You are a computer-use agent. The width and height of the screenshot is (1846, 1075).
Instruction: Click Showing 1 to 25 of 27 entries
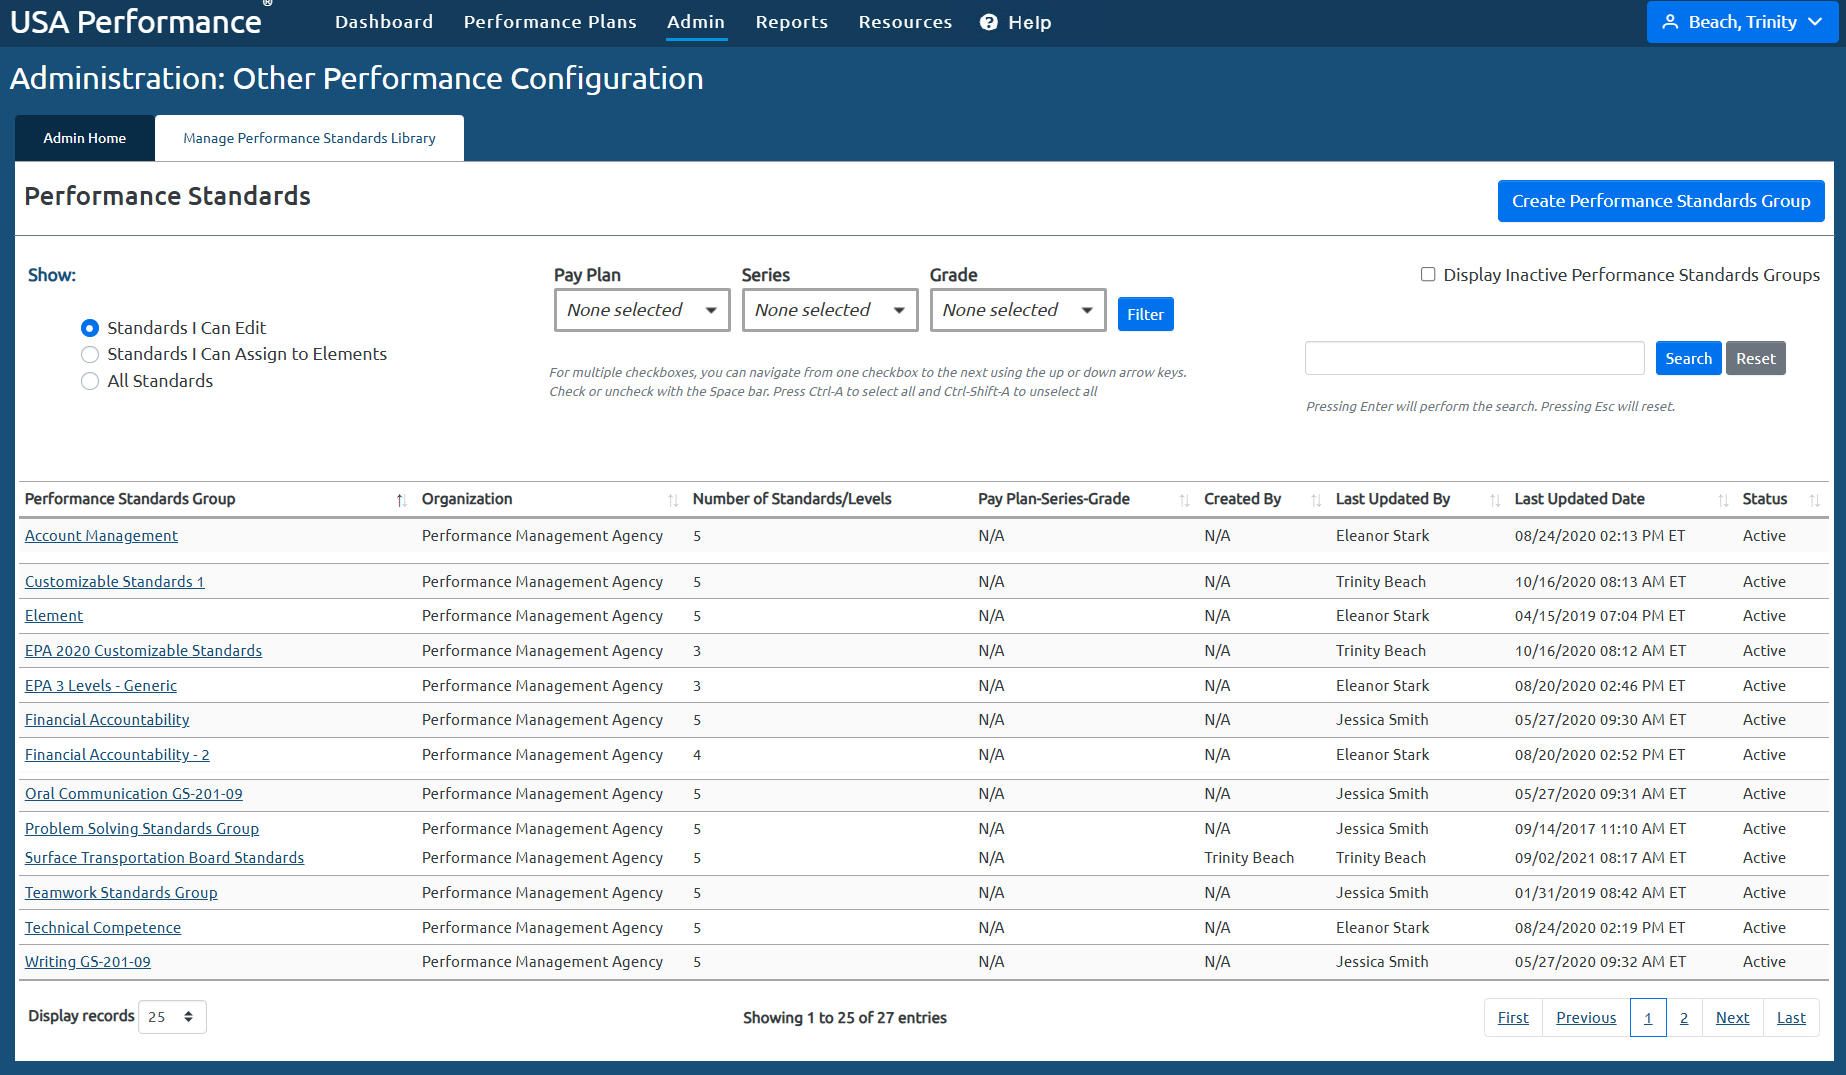[845, 1018]
